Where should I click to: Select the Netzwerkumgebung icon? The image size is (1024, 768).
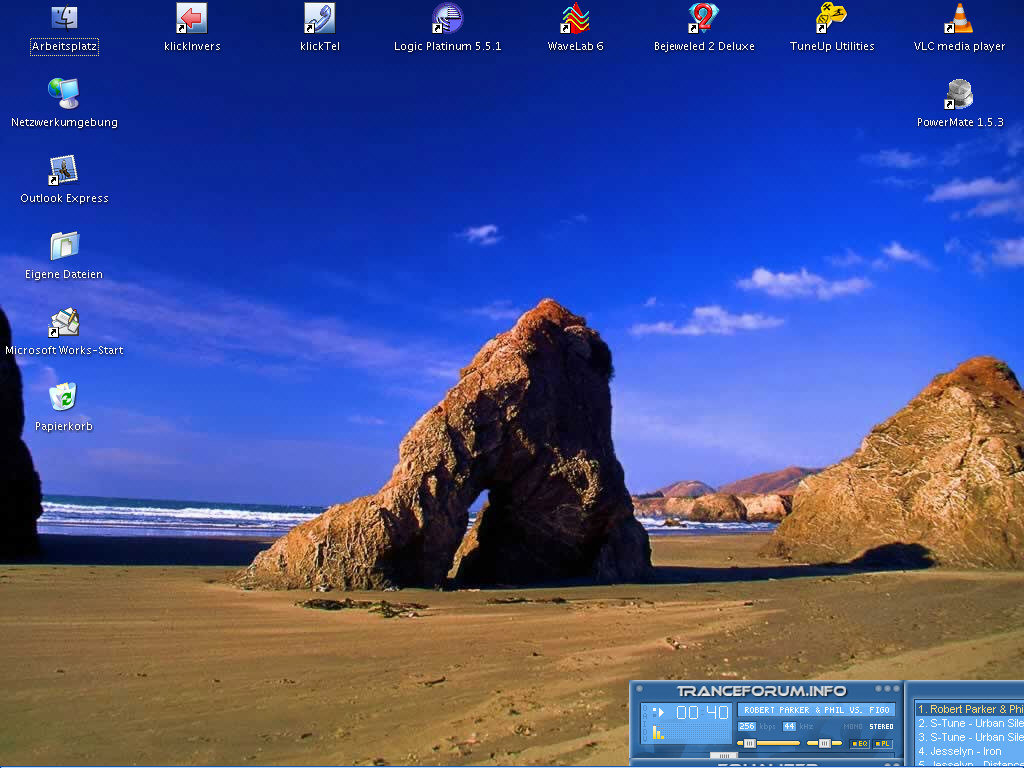pos(64,95)
